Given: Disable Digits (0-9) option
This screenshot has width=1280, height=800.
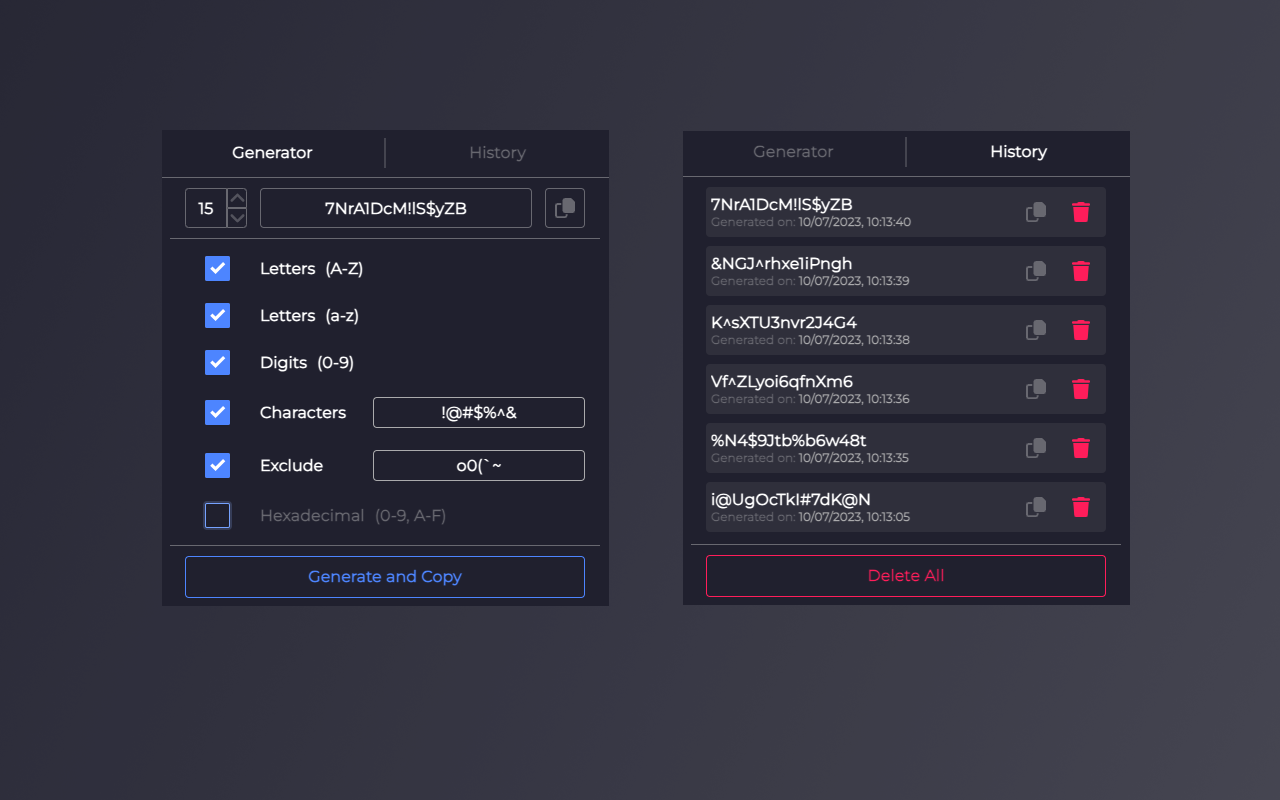Looking at the screenshot, I should click(x=217, y=362).
